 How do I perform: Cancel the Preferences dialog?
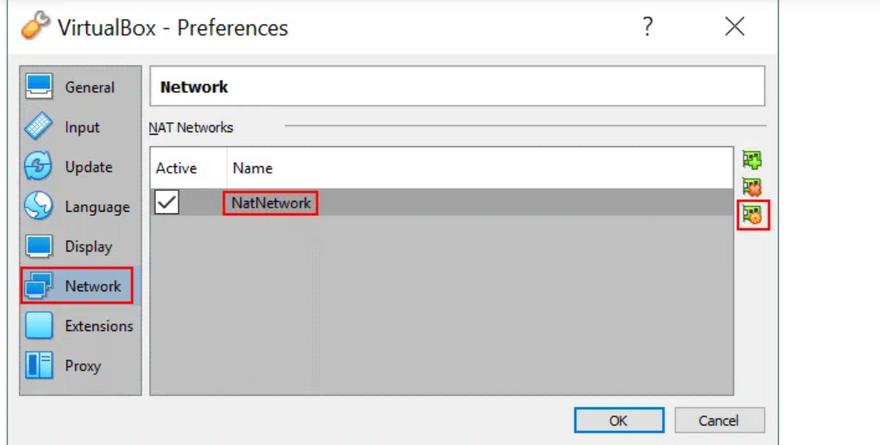(x=719, y=420)
